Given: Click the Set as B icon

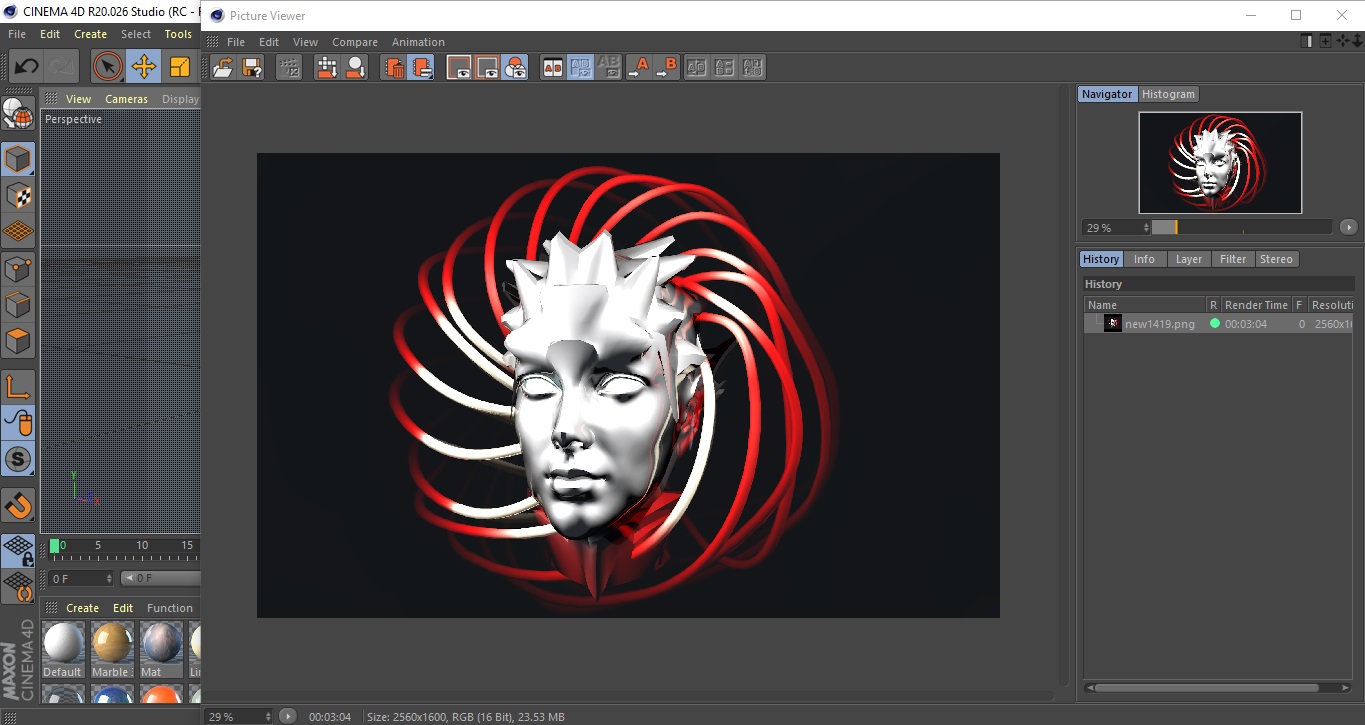Looking at the screenshot, I should pos(666,68).
